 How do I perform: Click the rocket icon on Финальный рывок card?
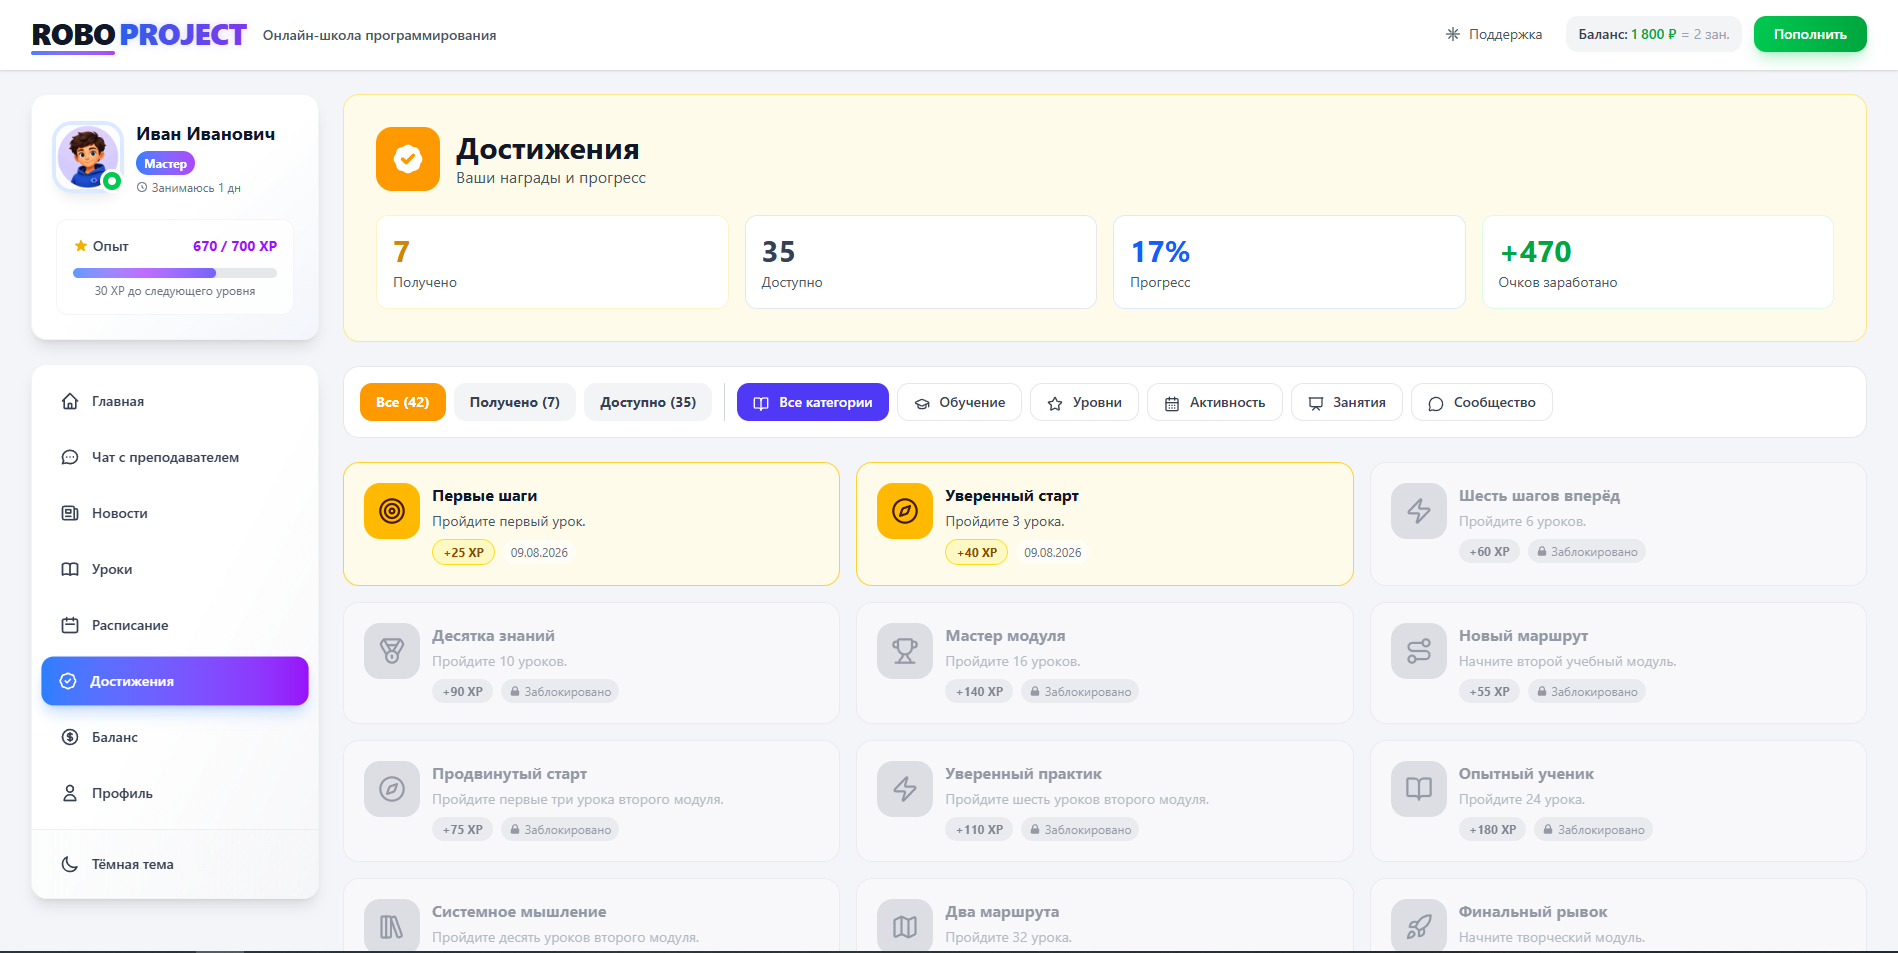pos(1419,926)
